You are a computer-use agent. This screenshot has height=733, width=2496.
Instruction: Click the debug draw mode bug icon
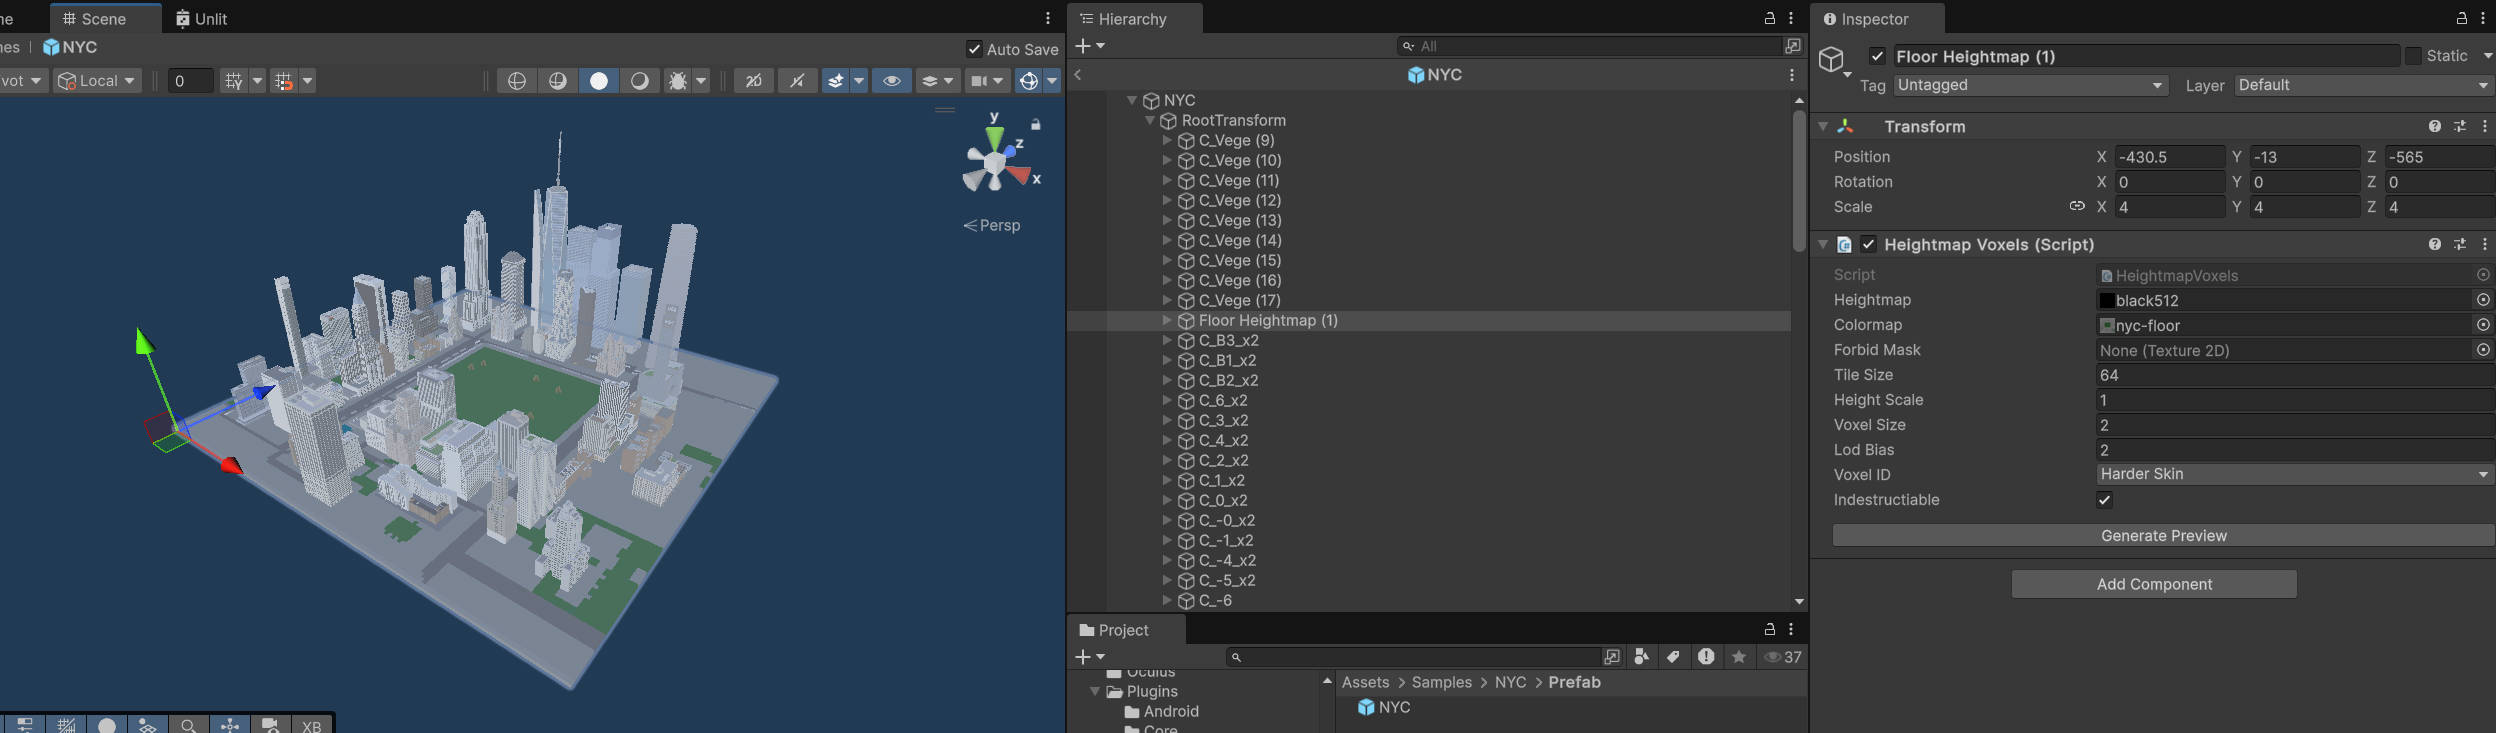(678, 81)
